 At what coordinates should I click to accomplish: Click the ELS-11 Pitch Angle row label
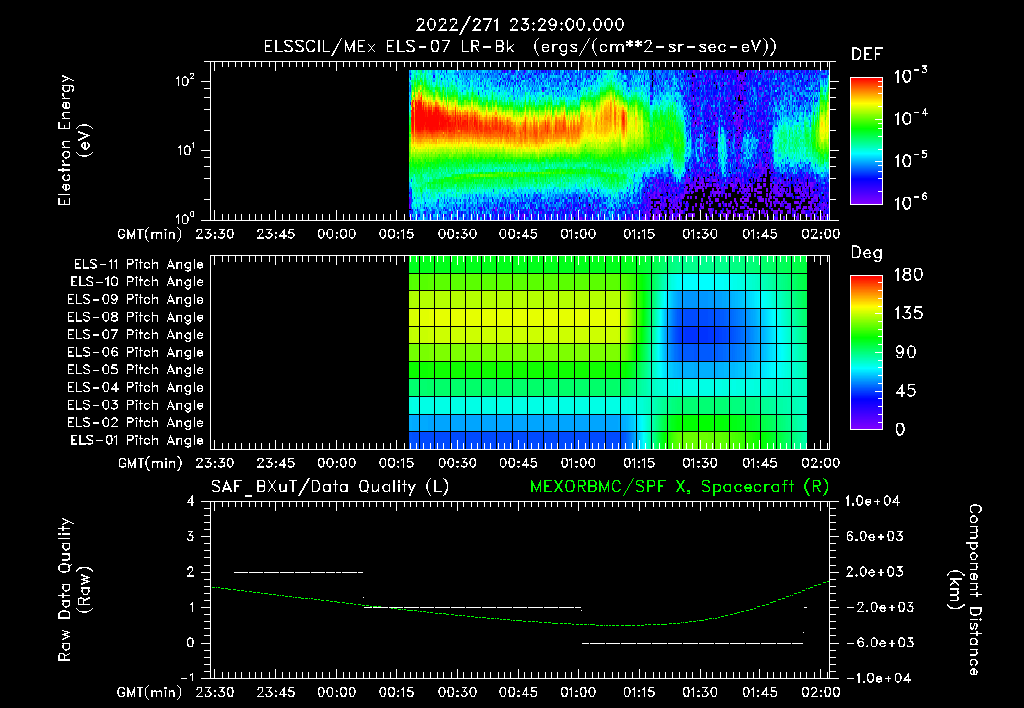138,265
